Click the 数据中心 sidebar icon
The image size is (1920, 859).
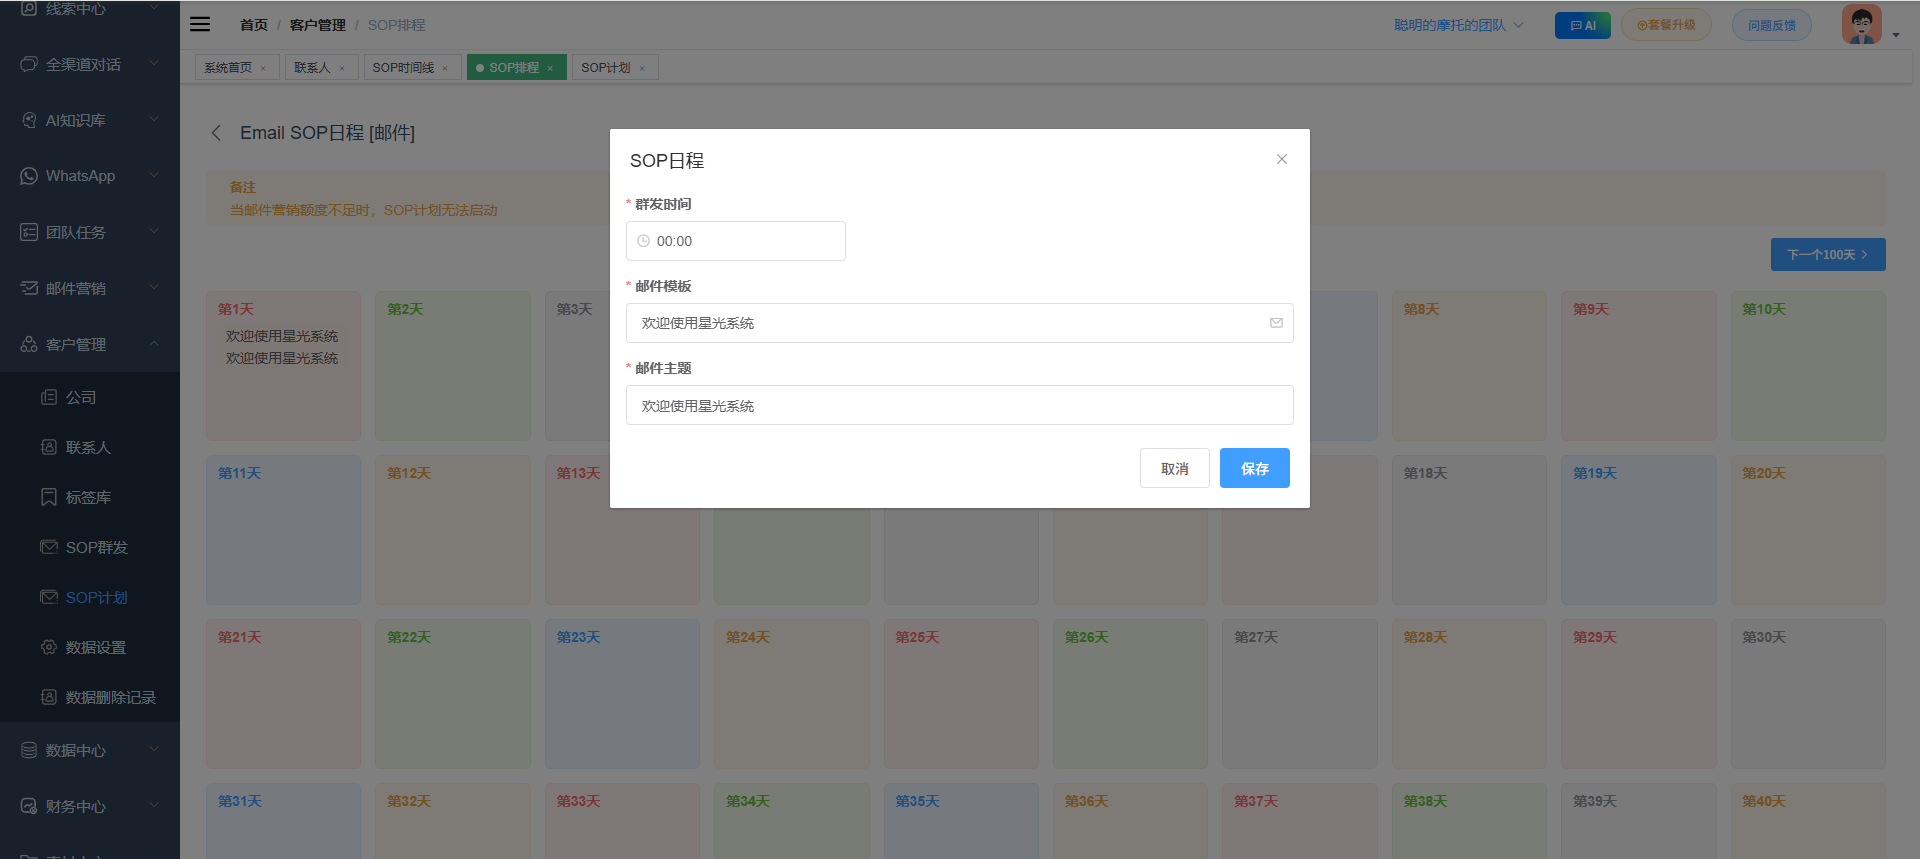click(29, 750)
